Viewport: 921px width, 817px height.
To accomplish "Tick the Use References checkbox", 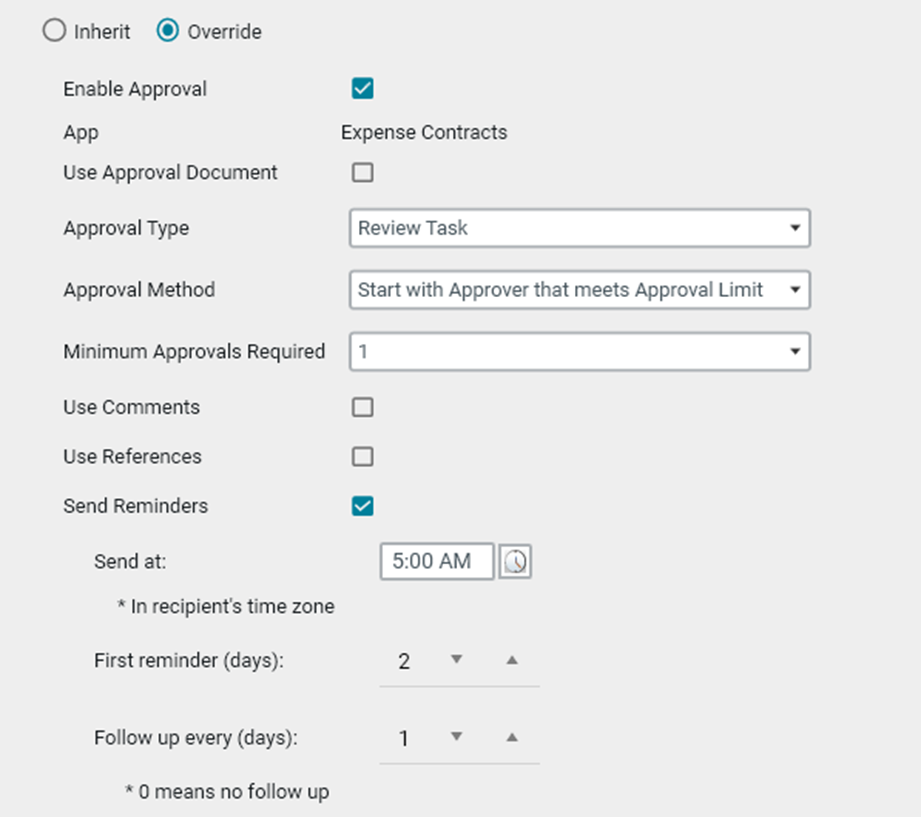I will [x=363, y=457].
